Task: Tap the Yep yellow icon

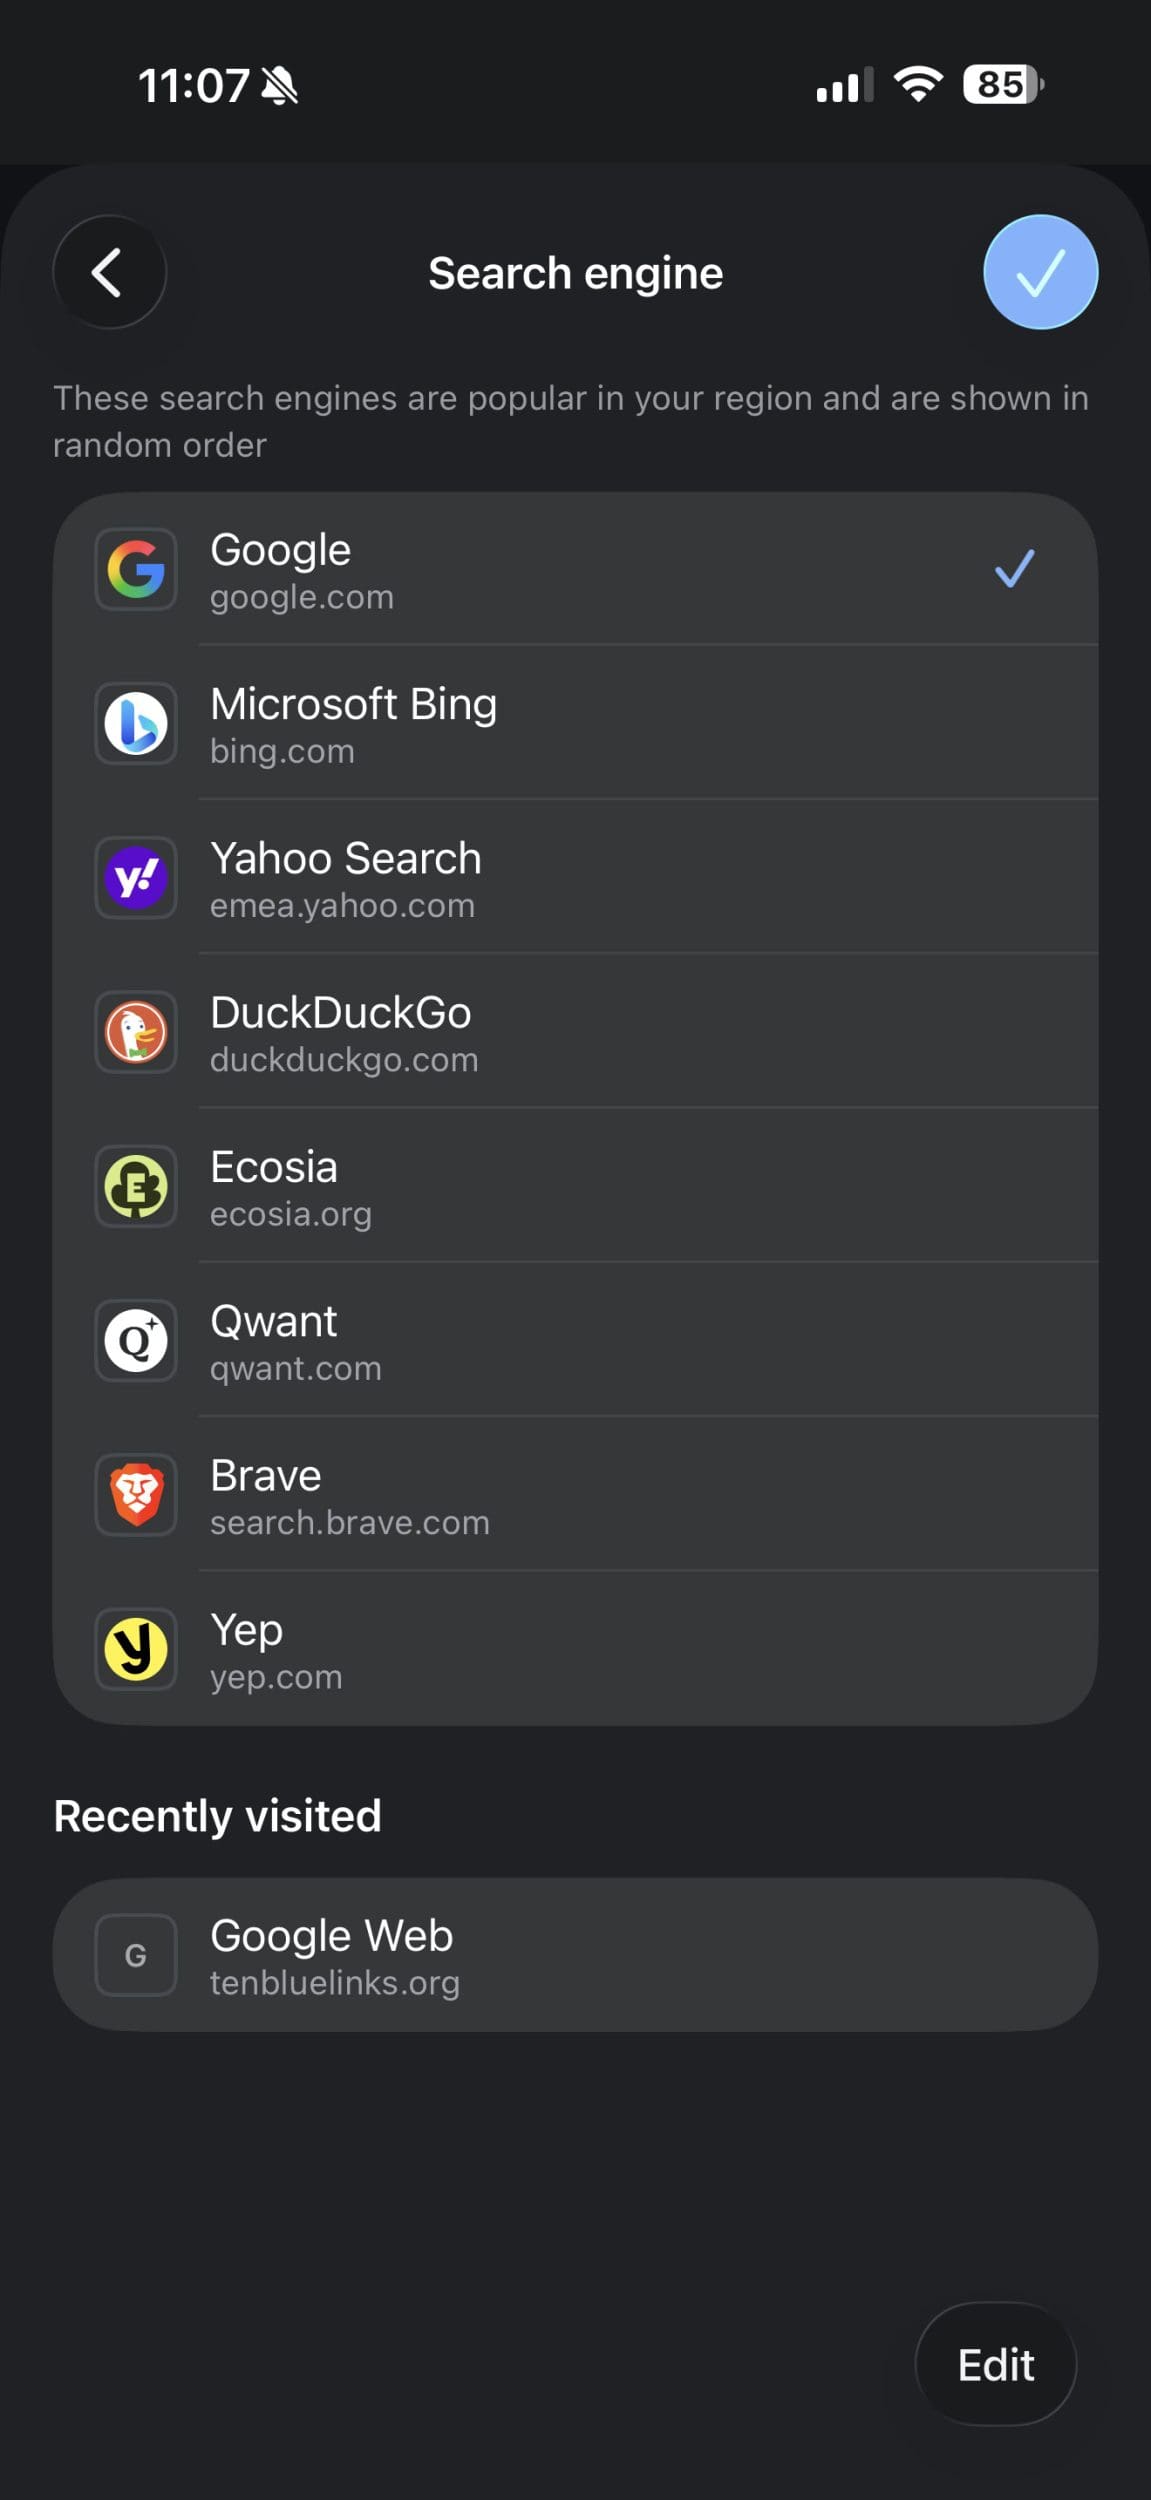Action: tap(136, 1649)
